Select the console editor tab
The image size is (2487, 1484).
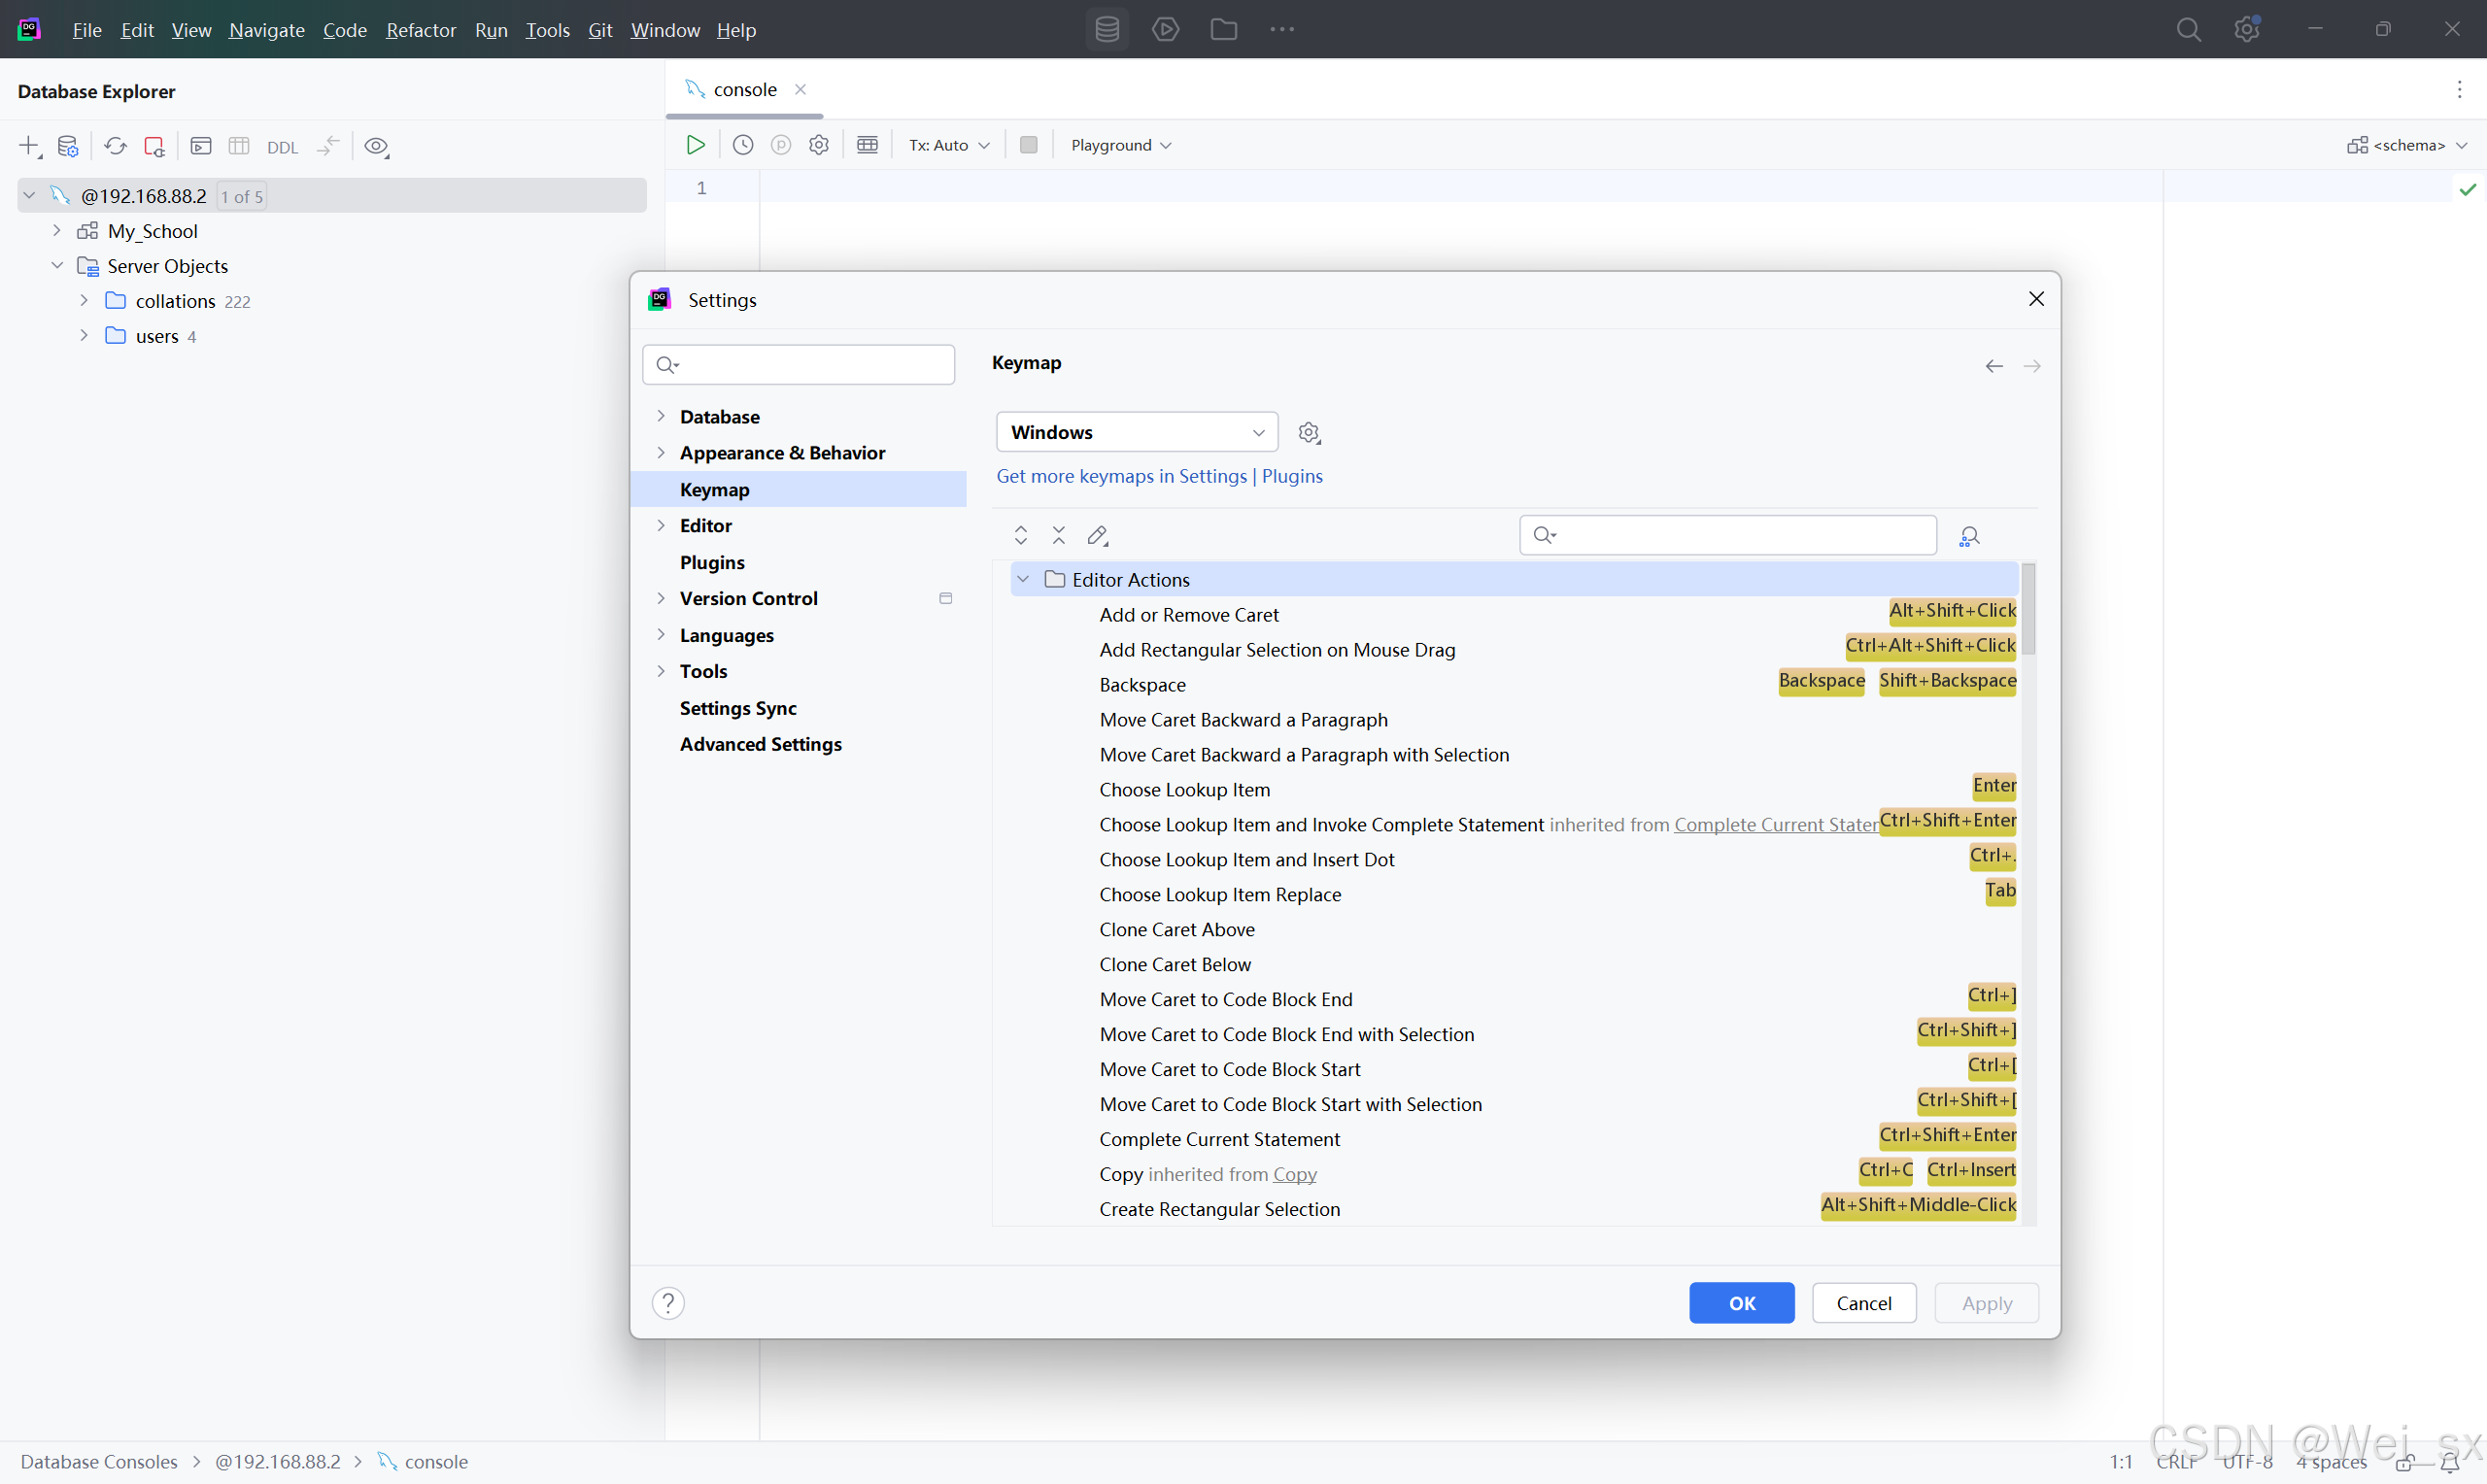[744, 89]
